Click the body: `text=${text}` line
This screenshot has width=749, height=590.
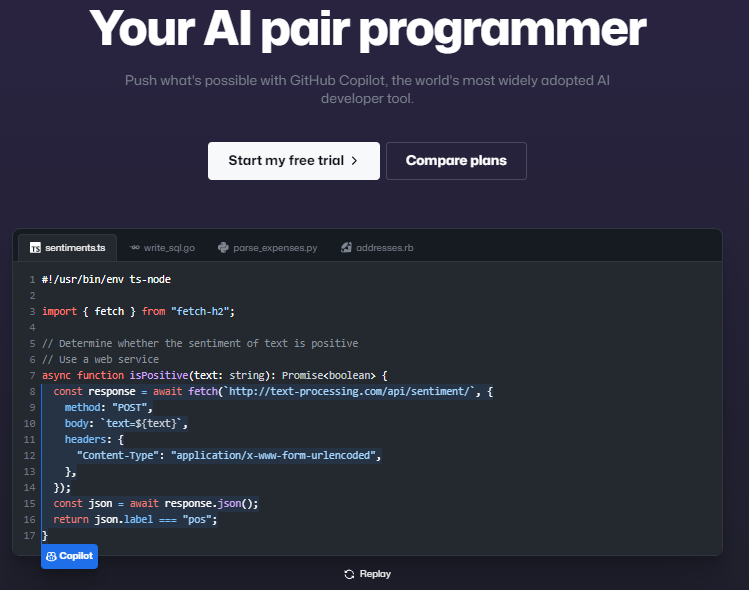point(126,423)
